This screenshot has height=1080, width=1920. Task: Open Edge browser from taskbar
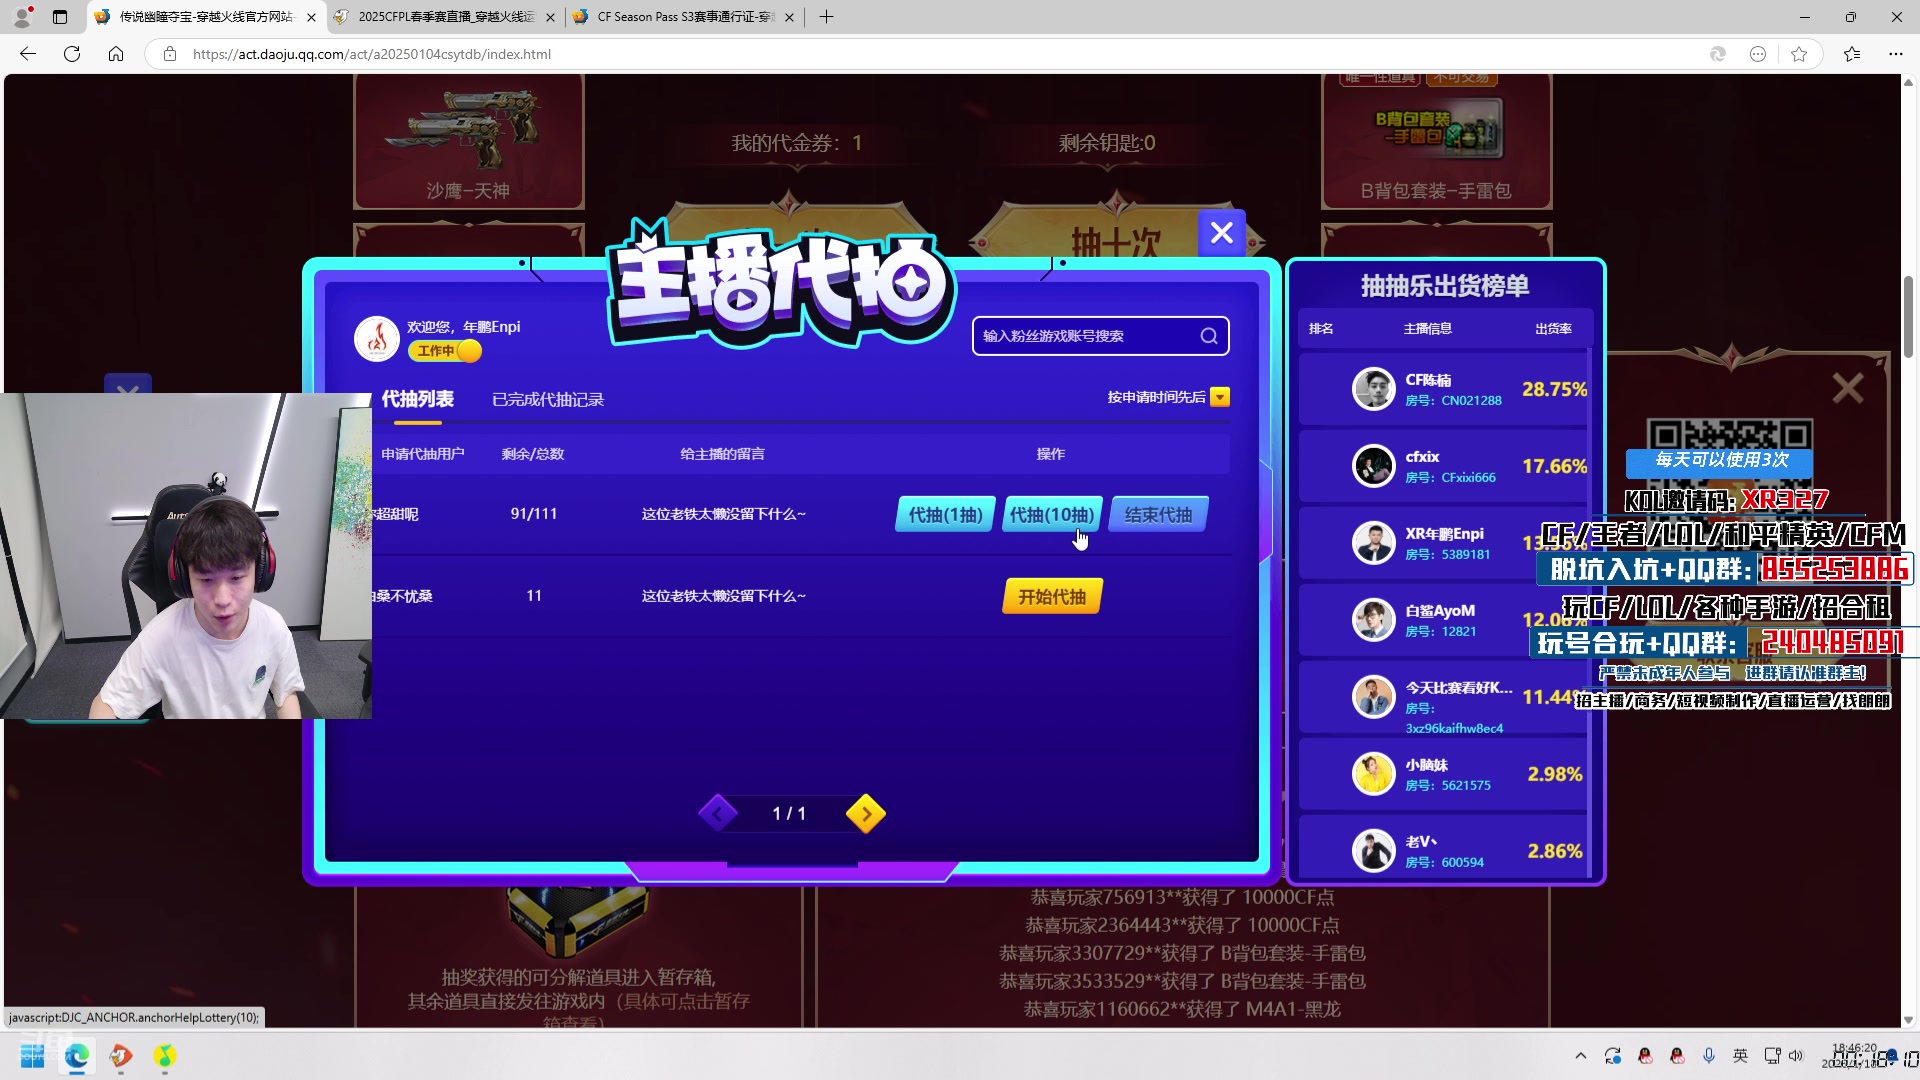77,1056
